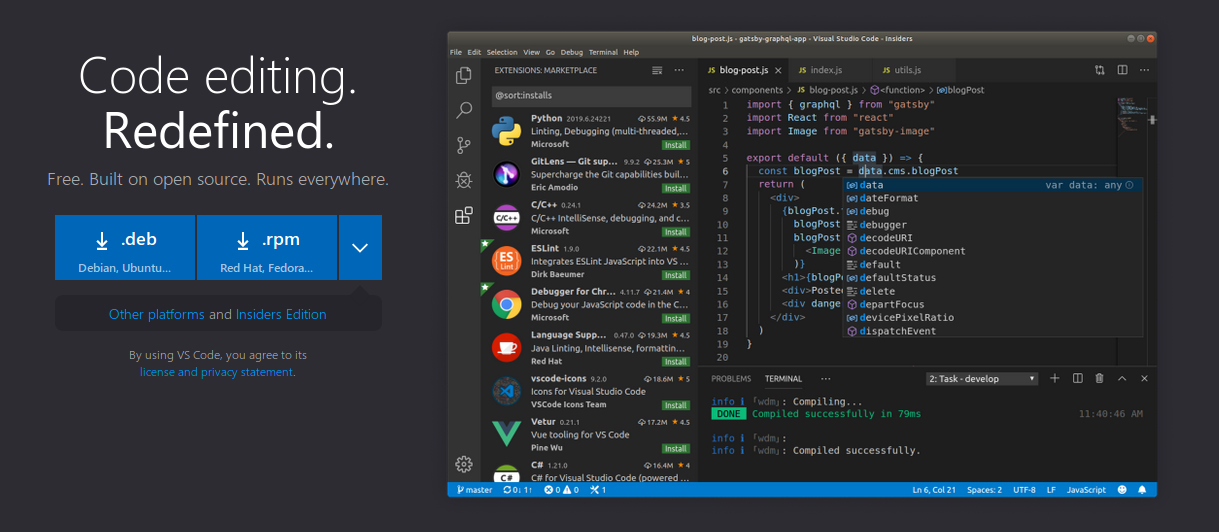Click the vscode-icons extension icon

click(x=507, y=391)
